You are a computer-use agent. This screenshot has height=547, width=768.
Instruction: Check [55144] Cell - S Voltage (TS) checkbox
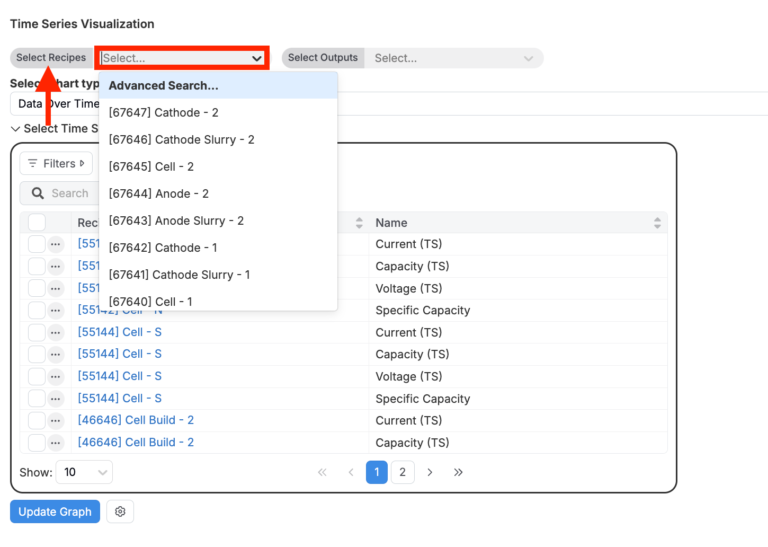37,377
